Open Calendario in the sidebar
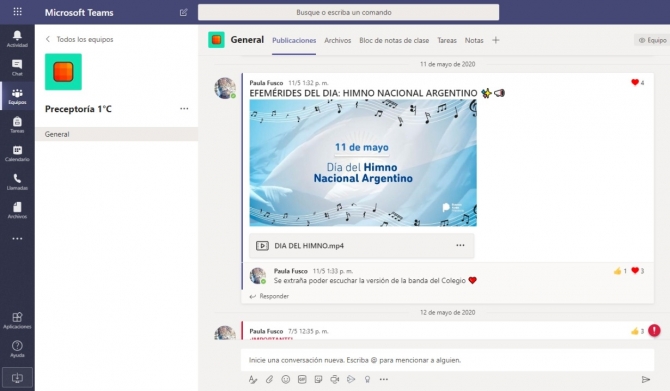Image resolution: width=670 pixels, height=391 pixels. coord(17,153)
